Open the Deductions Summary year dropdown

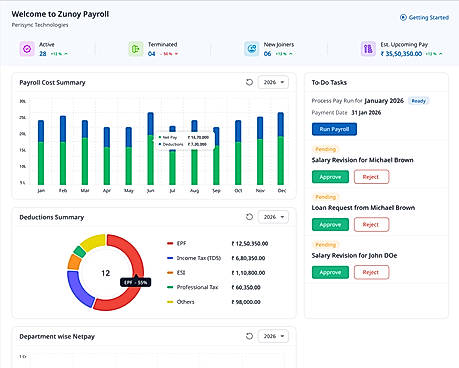tap(273, 217)
